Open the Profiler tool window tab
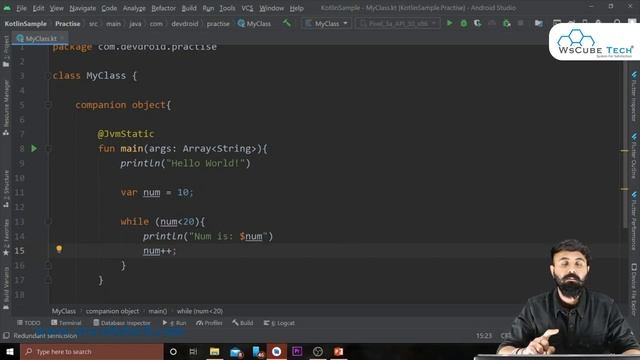640x360 pixels. click(209, 323)
